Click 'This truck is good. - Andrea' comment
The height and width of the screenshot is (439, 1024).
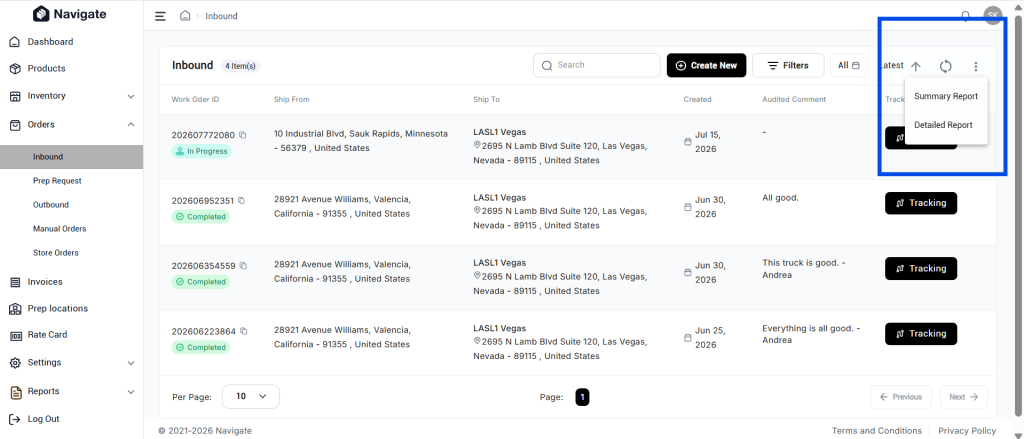tap(804, 268)
